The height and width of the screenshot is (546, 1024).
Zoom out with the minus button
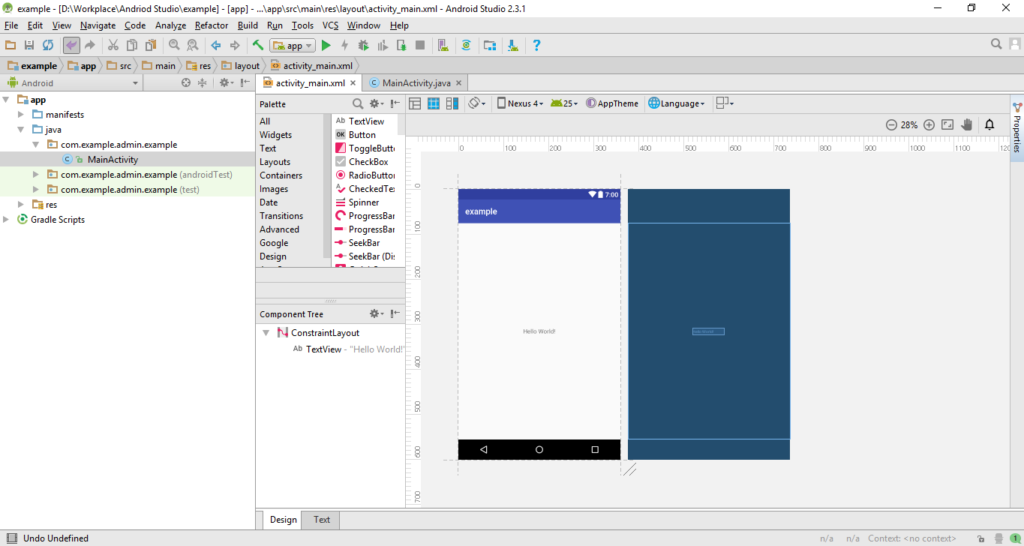click(x=891, y=125)
